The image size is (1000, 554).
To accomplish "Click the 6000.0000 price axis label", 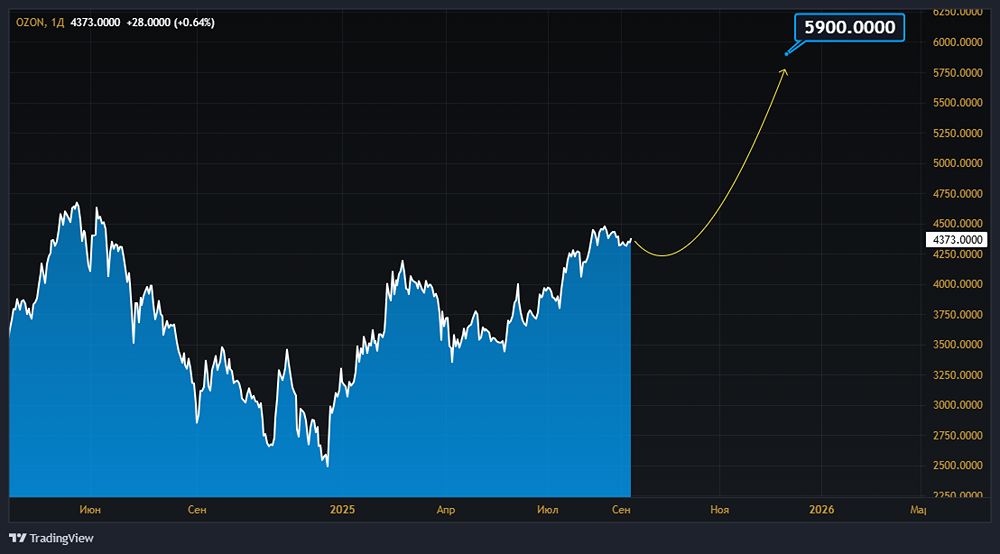I will [957, 42].
